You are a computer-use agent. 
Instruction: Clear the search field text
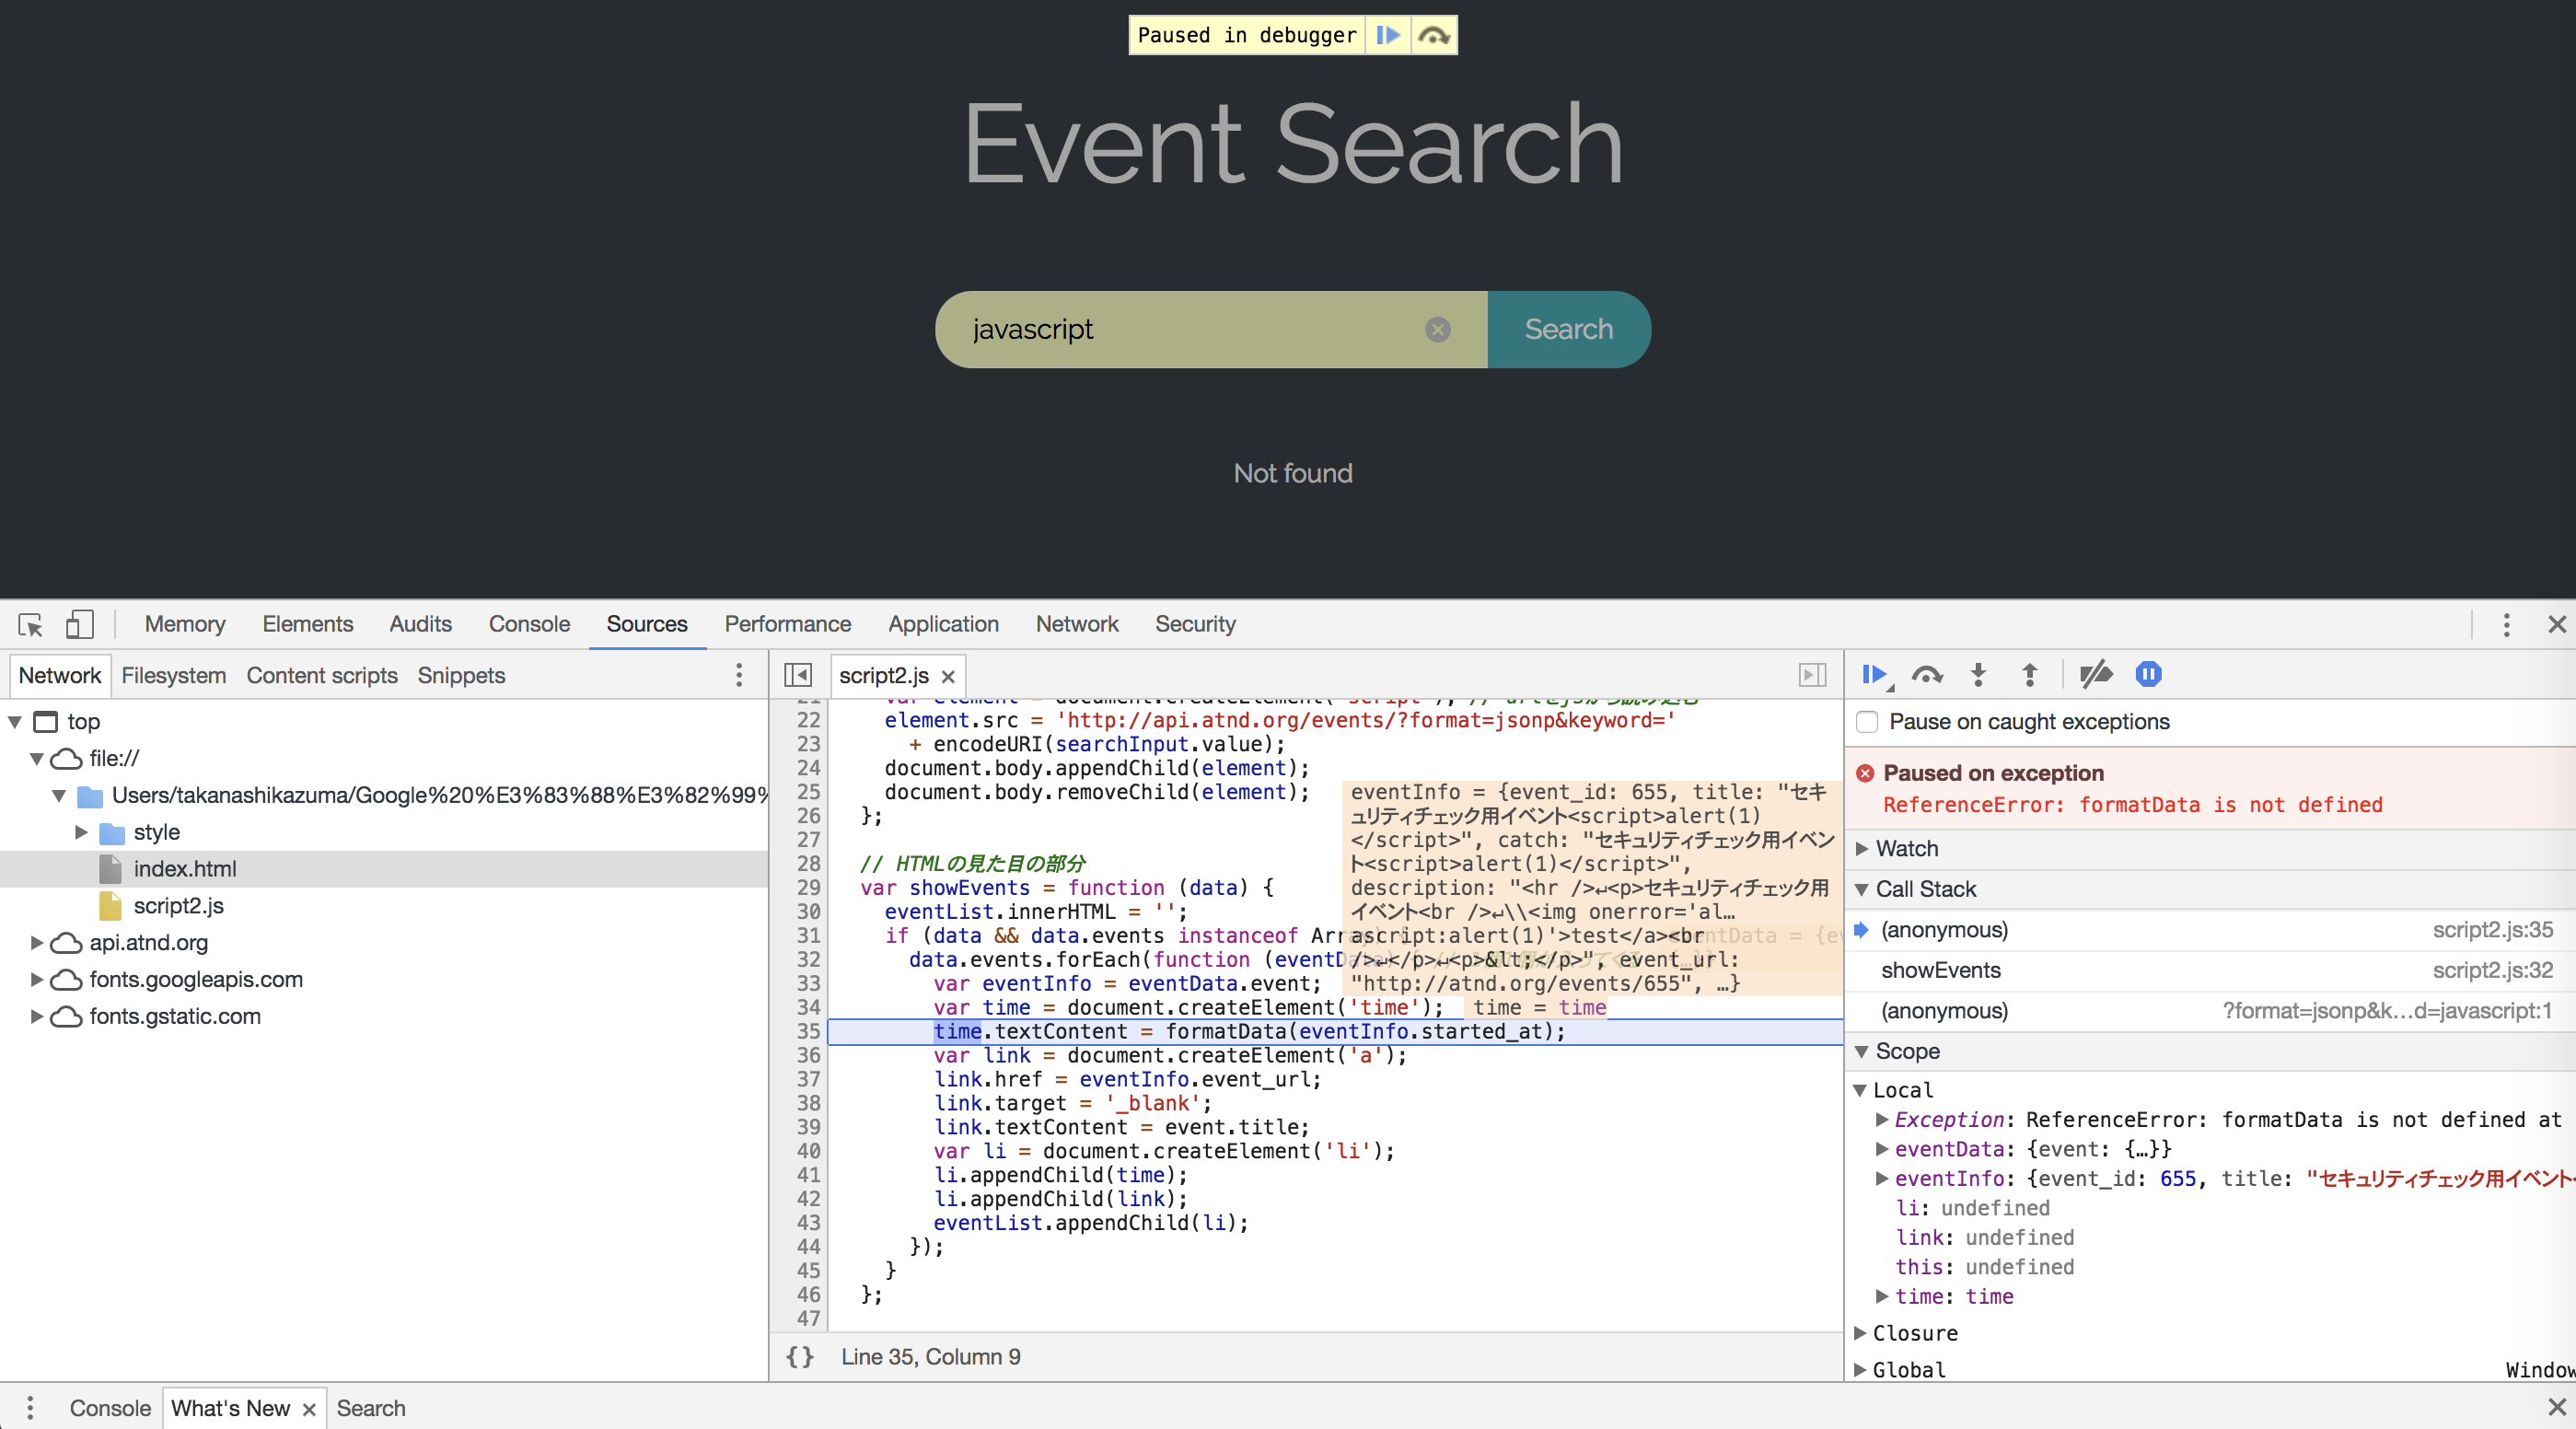(x=1437, y=329)
